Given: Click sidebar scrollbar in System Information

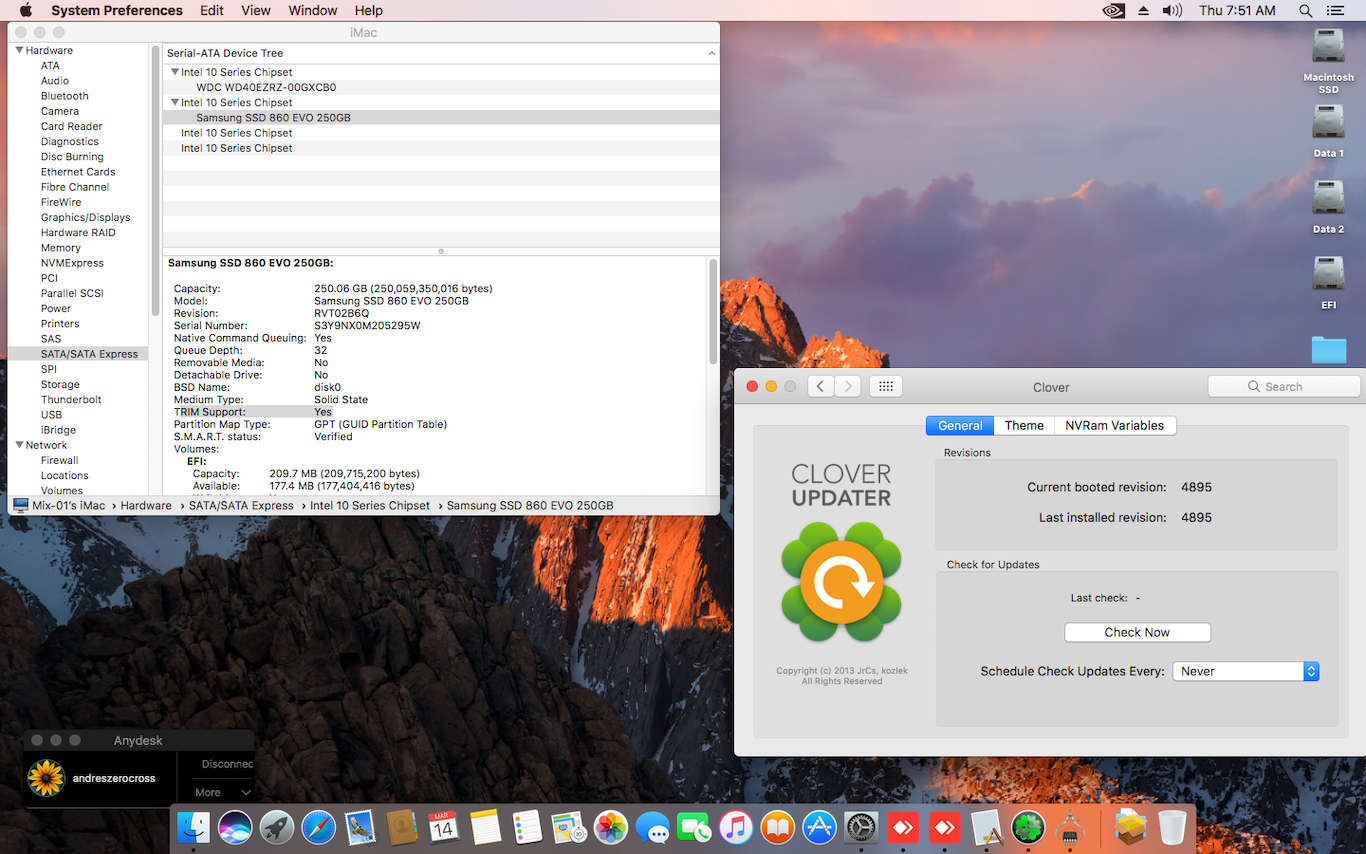Looking at the screenshot, I should coord(155,180).
